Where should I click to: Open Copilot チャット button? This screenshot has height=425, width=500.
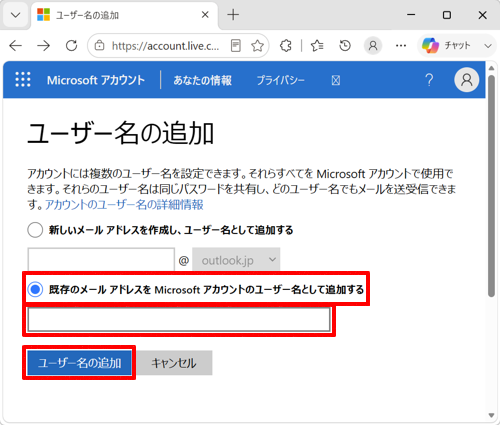(446, 46)
